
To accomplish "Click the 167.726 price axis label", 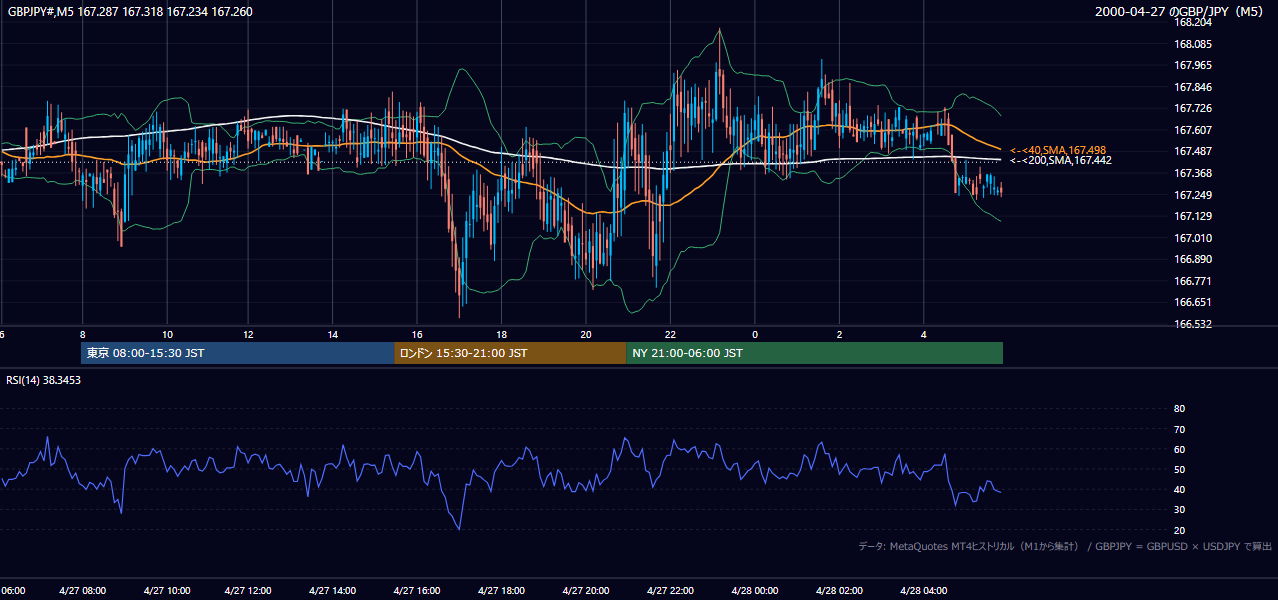I will (1193, 108).
